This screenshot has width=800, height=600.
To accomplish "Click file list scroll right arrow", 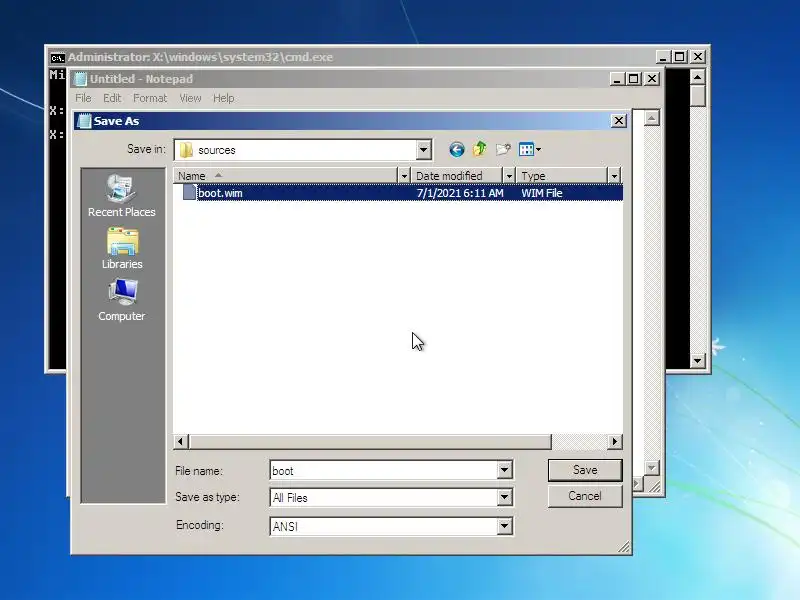I will [615, 441].
